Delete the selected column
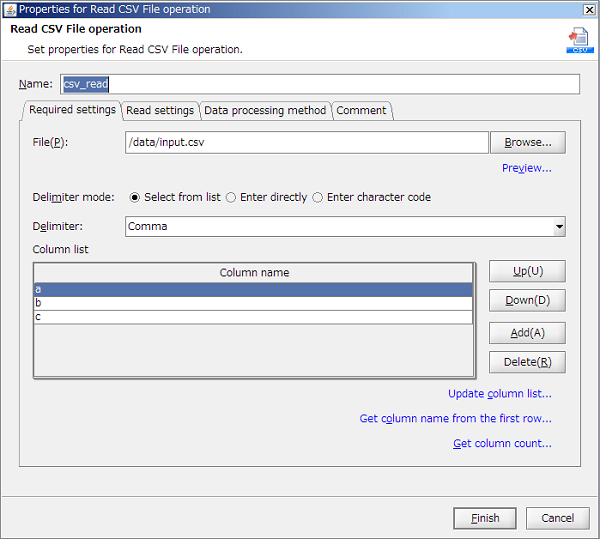 (x=527, y=362)
